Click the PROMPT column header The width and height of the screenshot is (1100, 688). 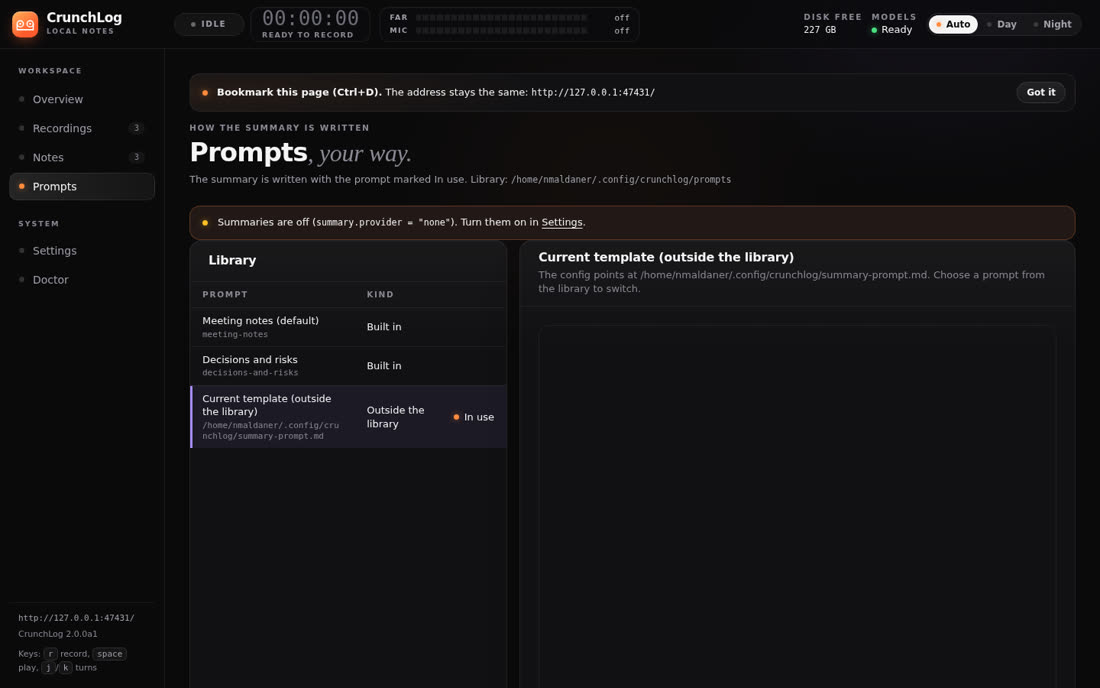[x=224, y=295]
